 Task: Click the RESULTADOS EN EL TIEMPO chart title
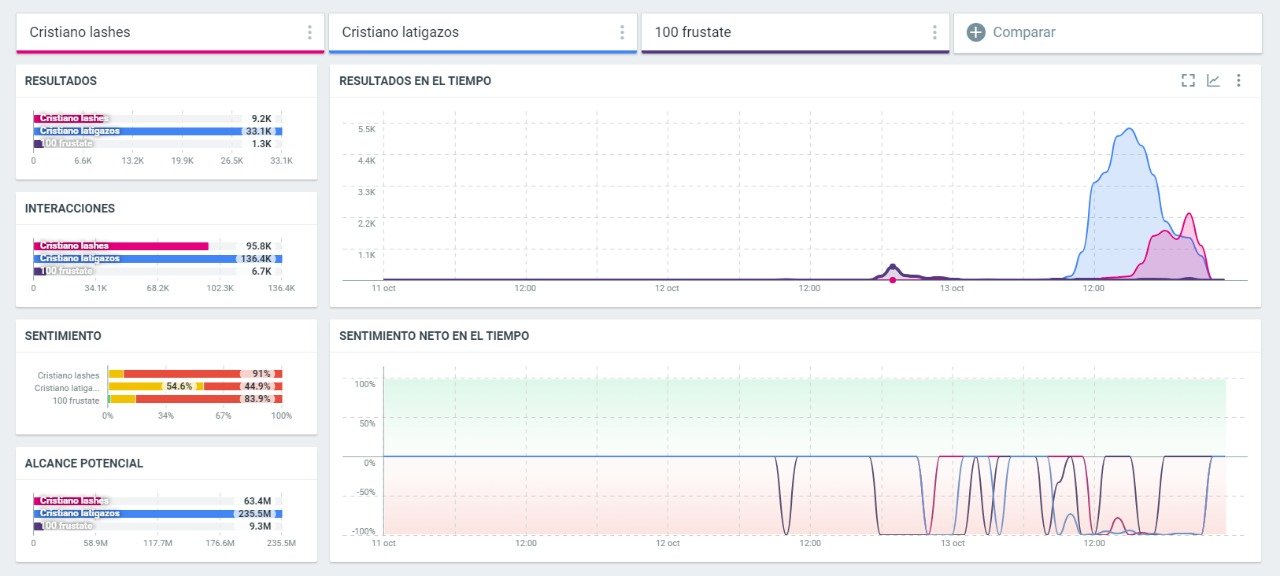click(415, 81)
